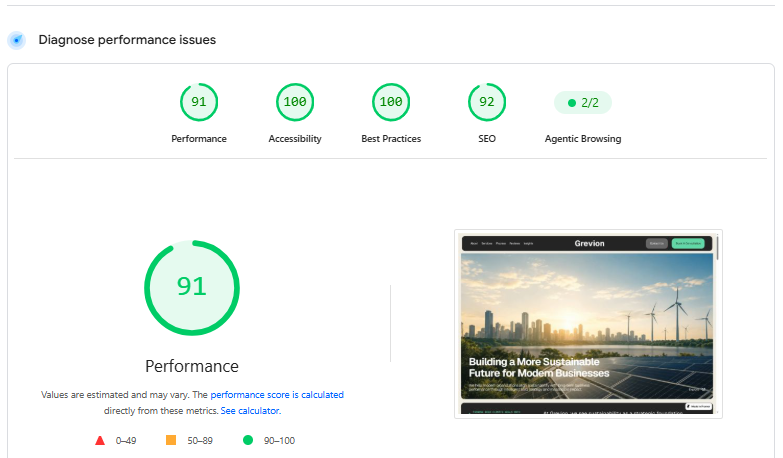Click the blue diagnose performance issues icon

click(16, 40)
